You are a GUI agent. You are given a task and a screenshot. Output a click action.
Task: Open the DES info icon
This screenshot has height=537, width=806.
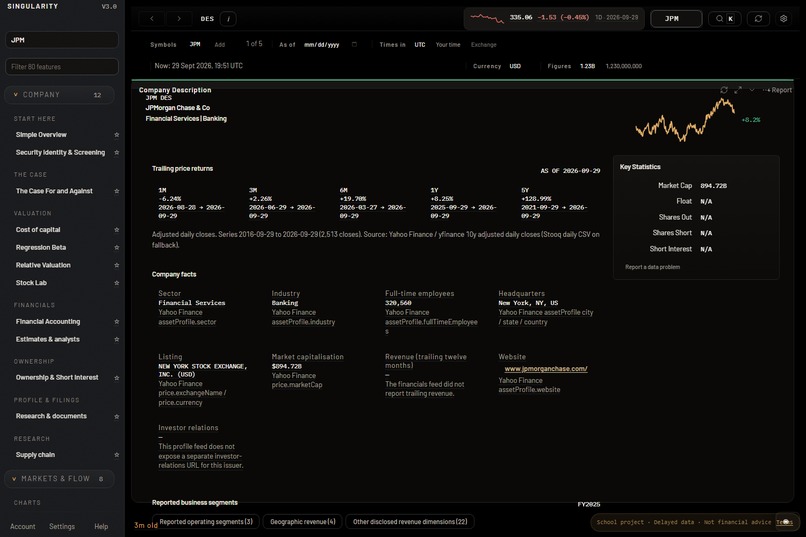point(228,18)
